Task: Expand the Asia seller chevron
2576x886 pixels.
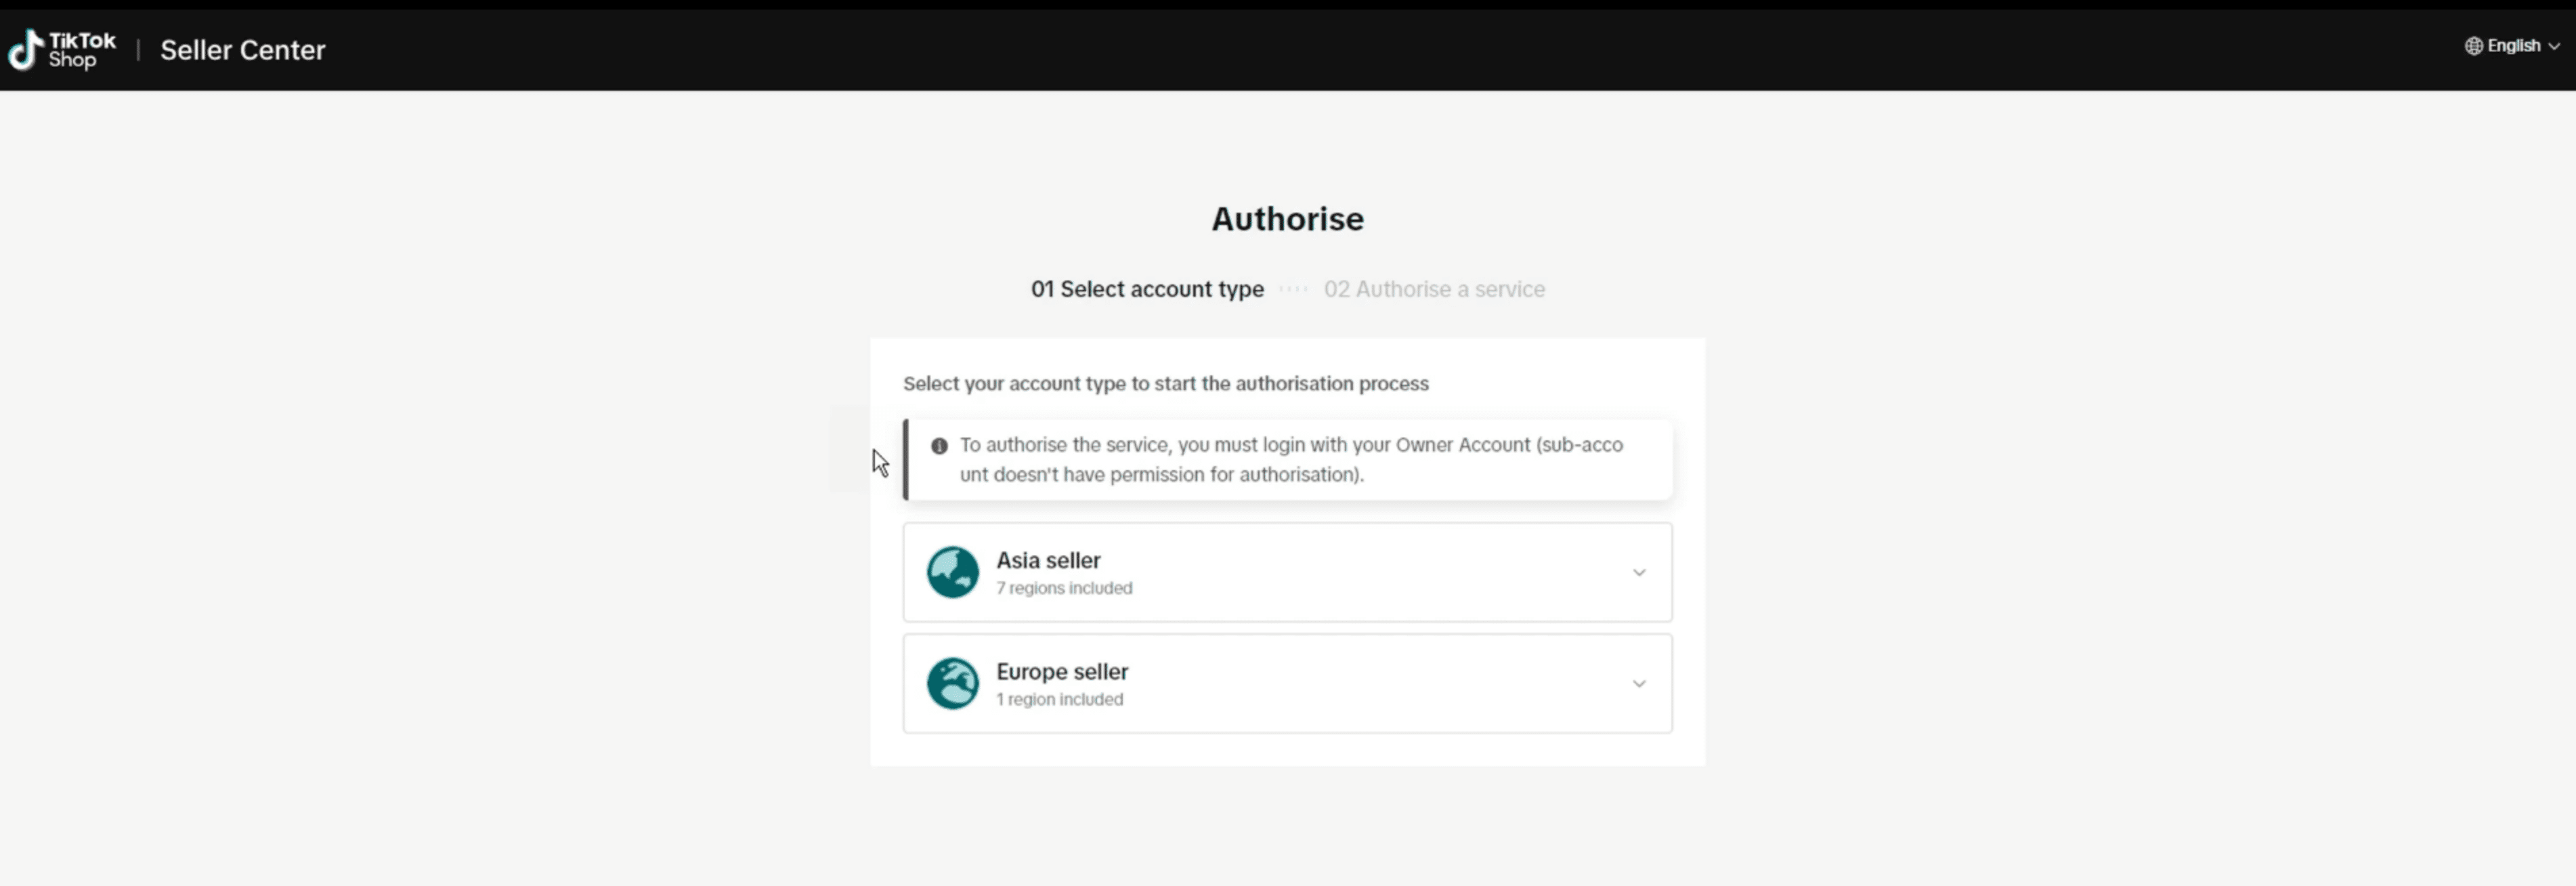Action: pyautogui.click(x=1639, y=573)
